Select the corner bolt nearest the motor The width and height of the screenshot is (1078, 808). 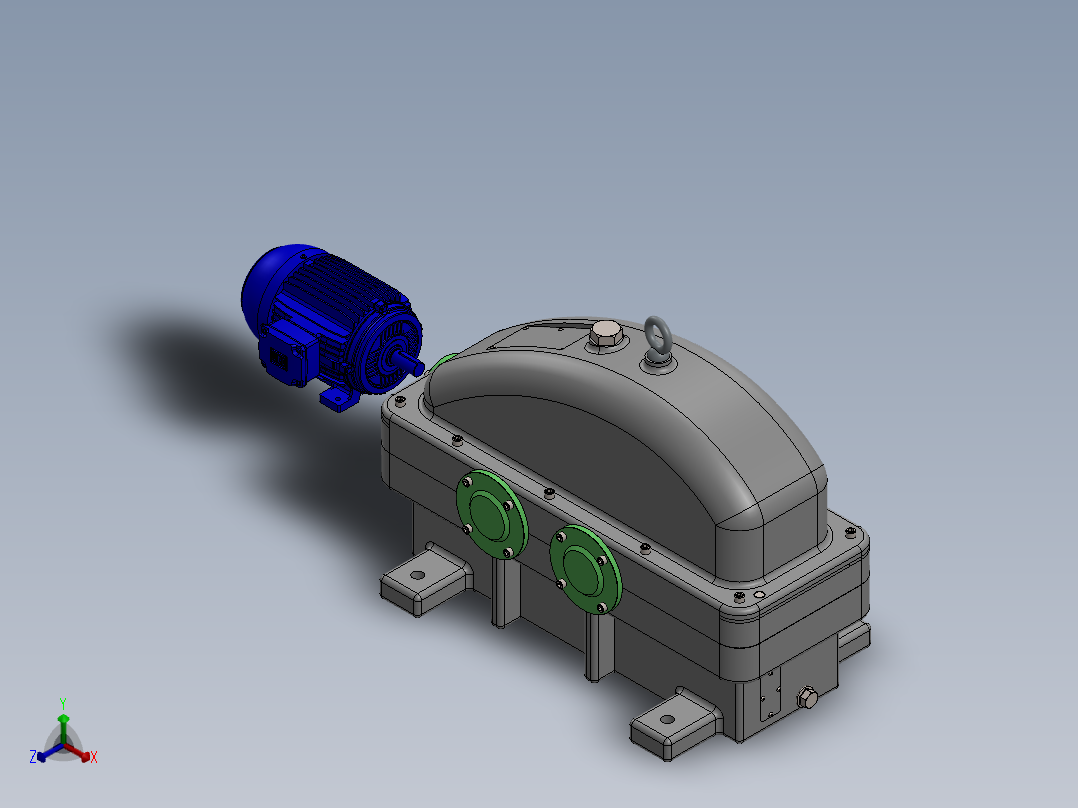(400, 402)
